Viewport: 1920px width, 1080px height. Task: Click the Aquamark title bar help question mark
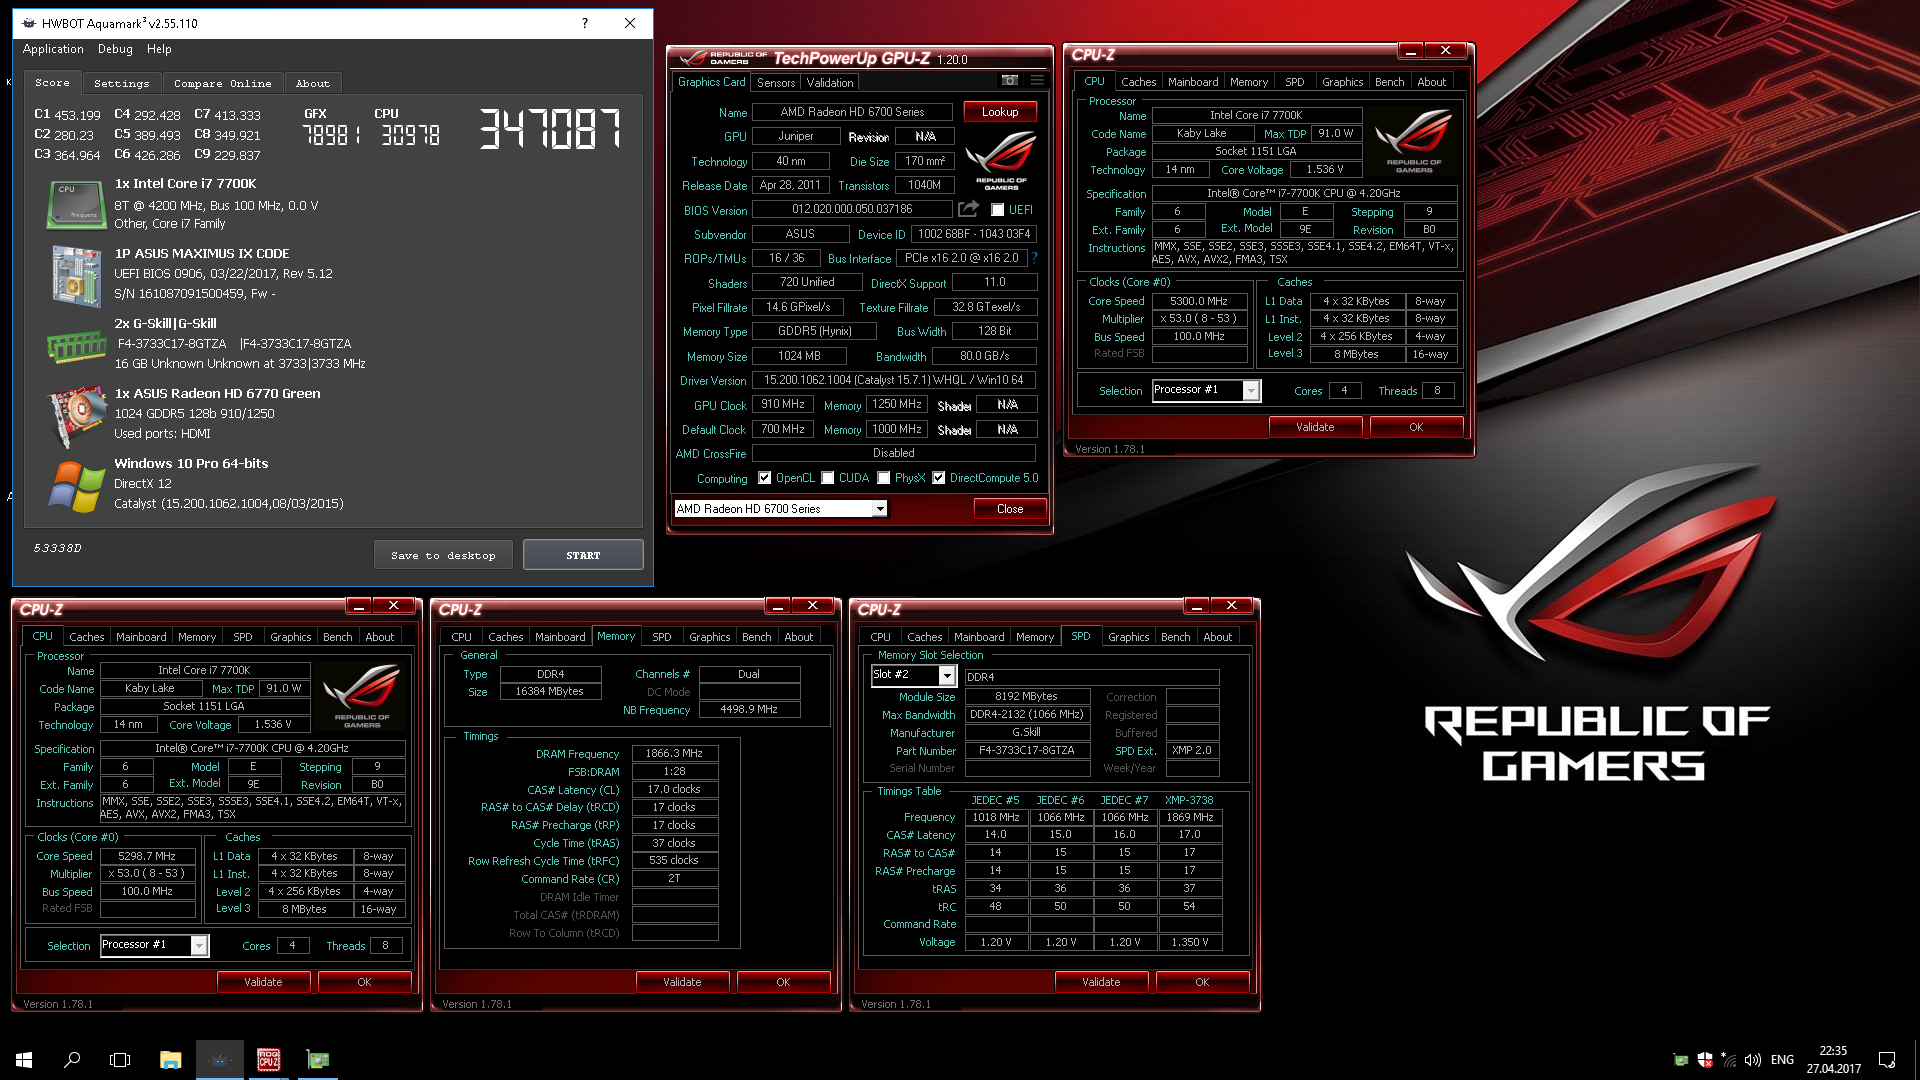click(585, 23)
